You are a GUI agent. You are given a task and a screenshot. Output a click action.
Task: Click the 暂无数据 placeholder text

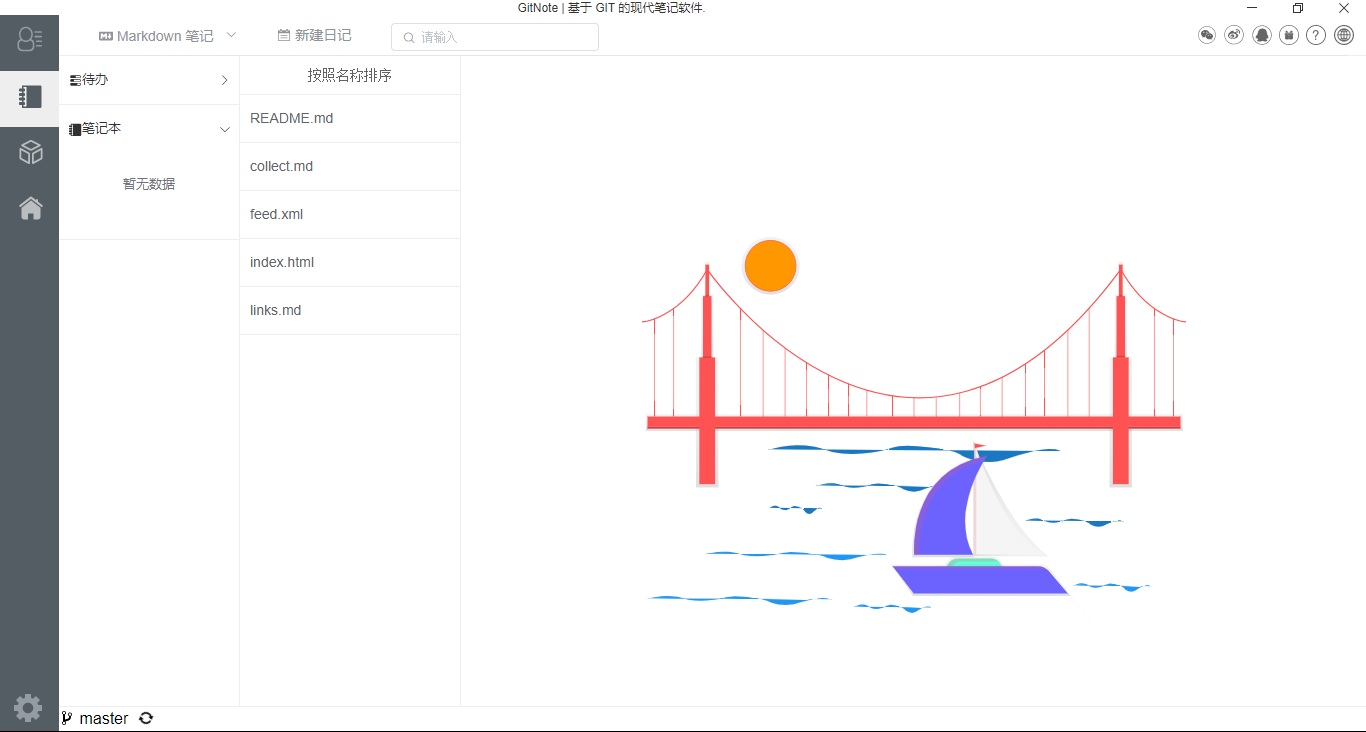pos(149,184)
